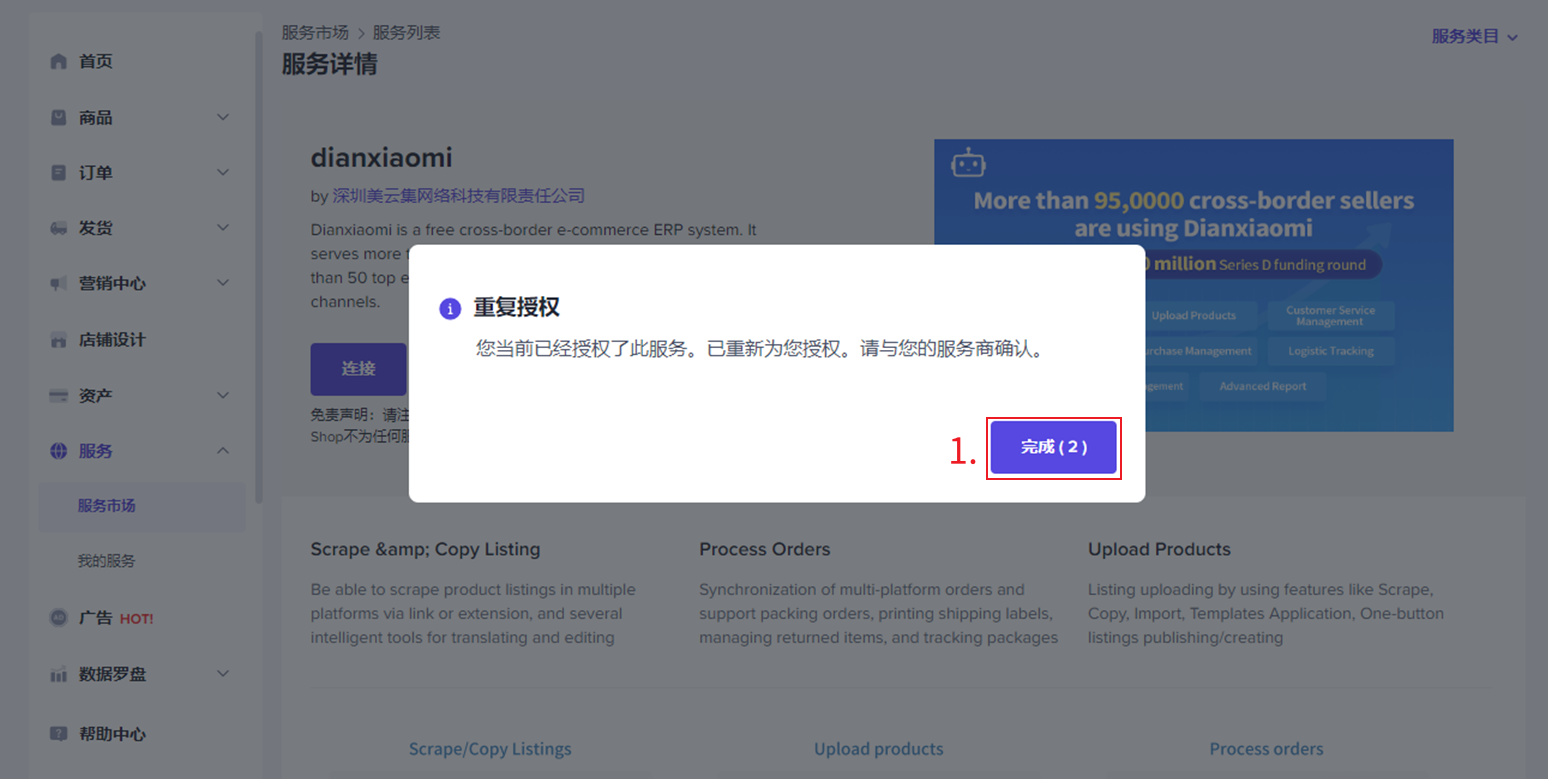This screenshot has width=1548, height=779.
Task: Click the 连接 connect button
Action: (358, 369)
